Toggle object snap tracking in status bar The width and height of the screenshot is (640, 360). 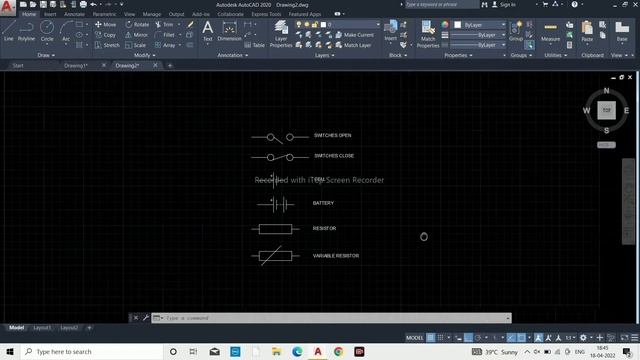point(511,338)
